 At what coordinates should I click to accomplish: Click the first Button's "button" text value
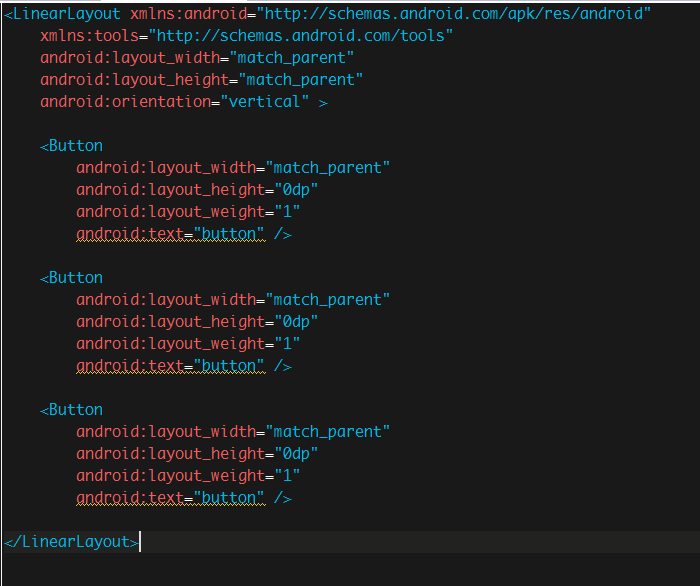pos(229,234)
